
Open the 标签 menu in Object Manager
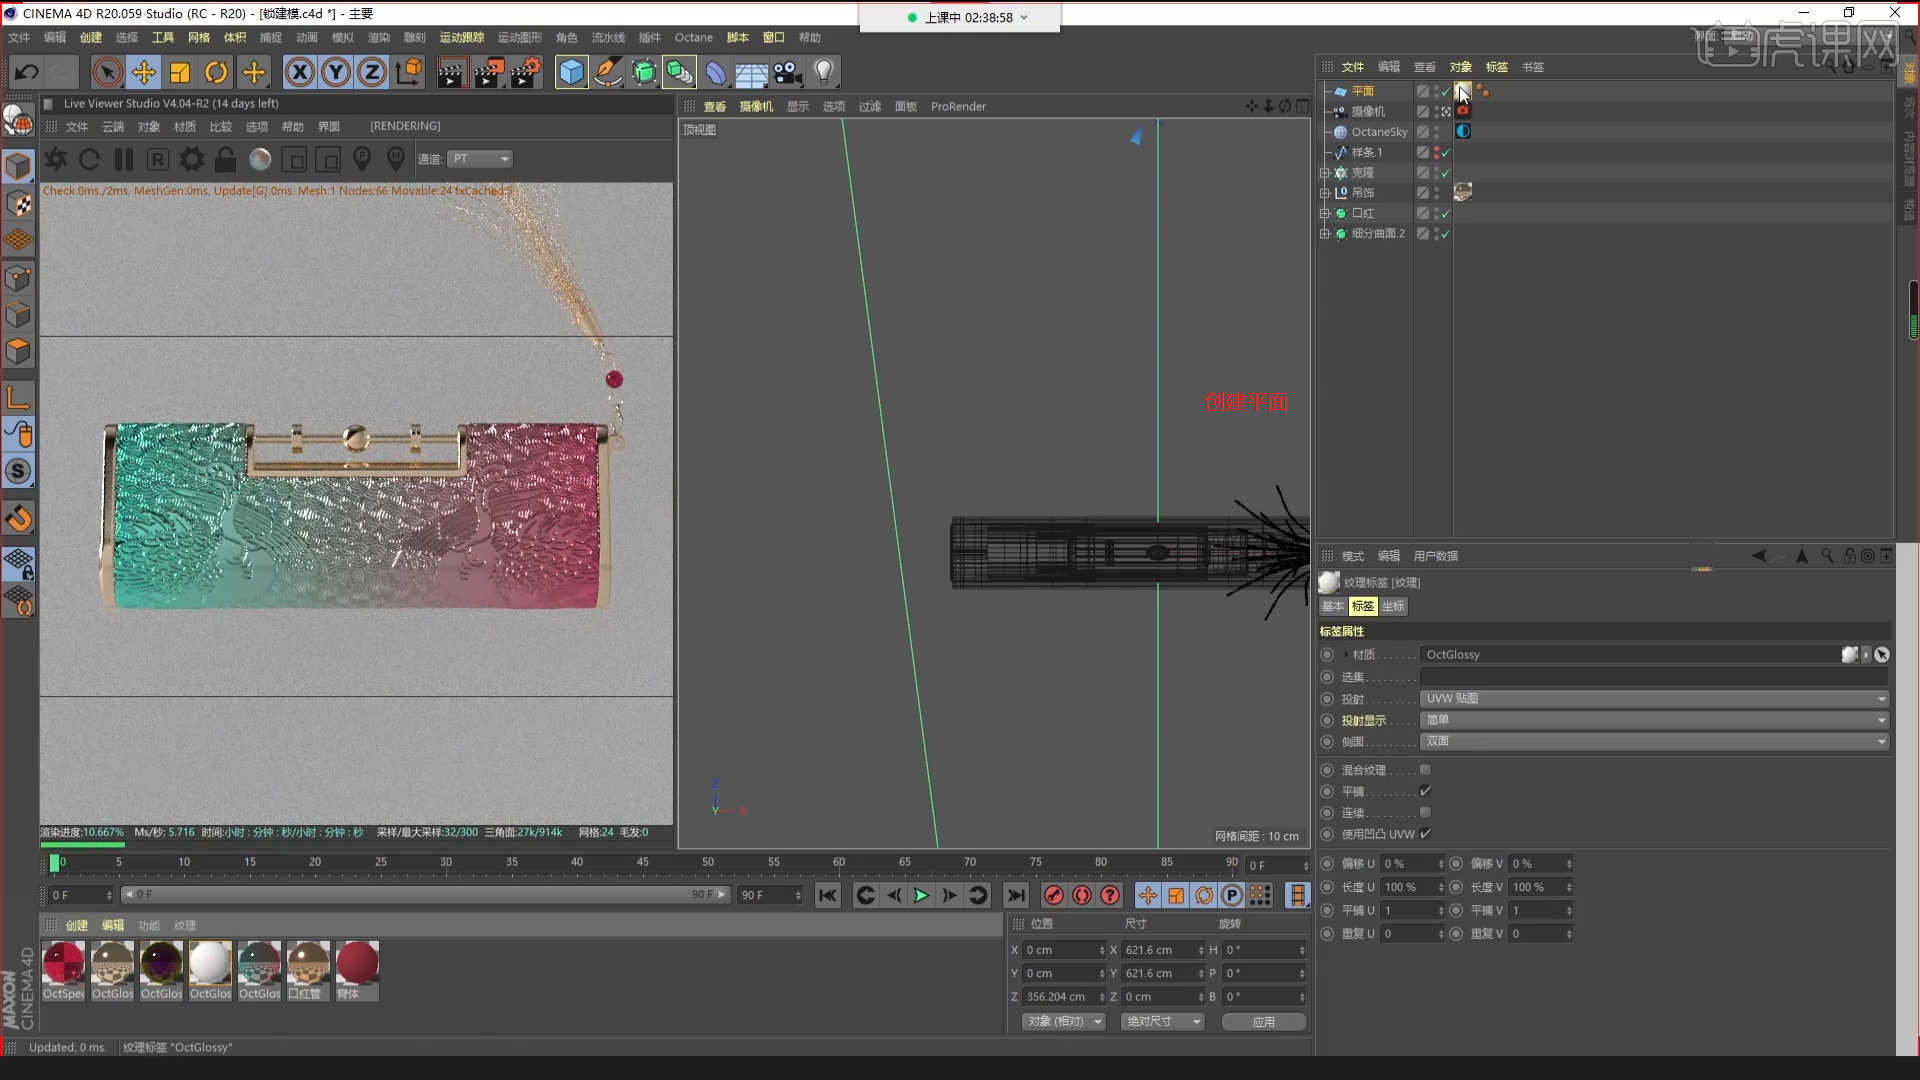(x=1496, y=67)
